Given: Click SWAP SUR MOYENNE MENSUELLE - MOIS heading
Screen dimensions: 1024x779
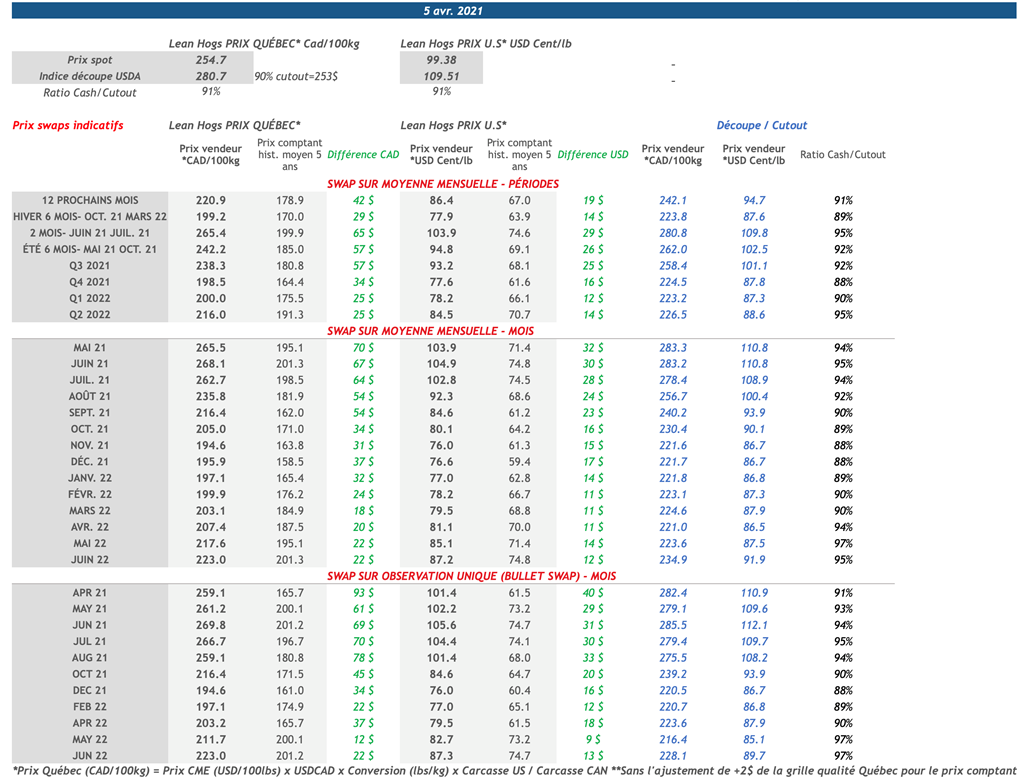Looking at the screenshot, I should [430, 331].
